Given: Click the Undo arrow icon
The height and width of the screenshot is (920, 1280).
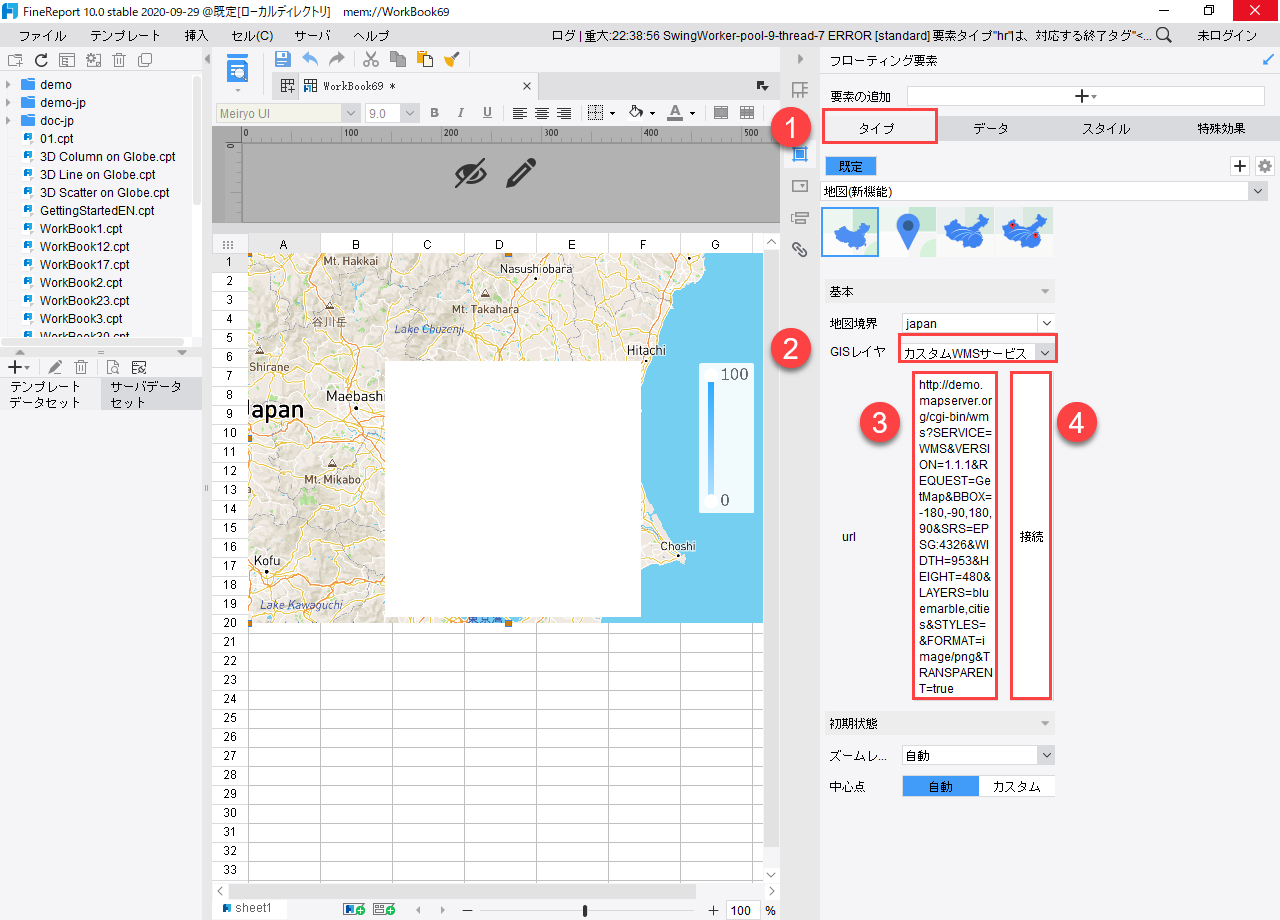Looking at the screenshot, I should pyautogui.click(x=310, y=60).
